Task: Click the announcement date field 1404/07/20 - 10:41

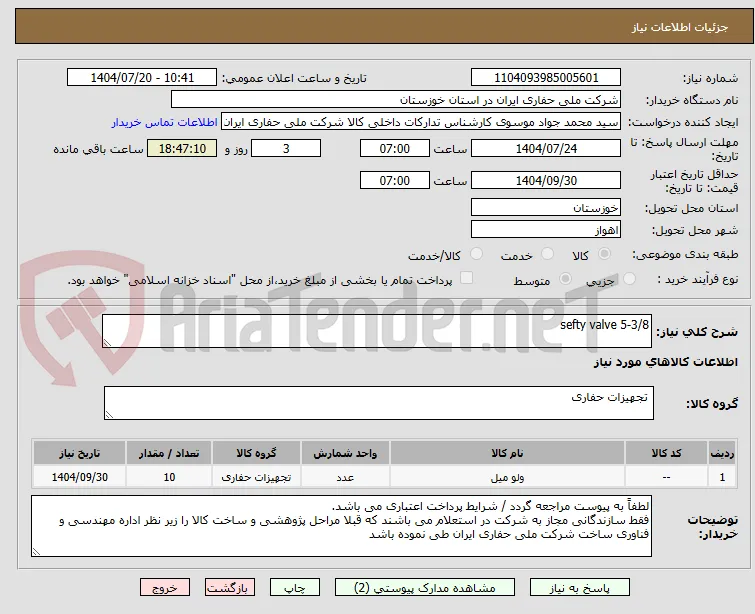Action: pyautogui.click(x=142, y=78)
